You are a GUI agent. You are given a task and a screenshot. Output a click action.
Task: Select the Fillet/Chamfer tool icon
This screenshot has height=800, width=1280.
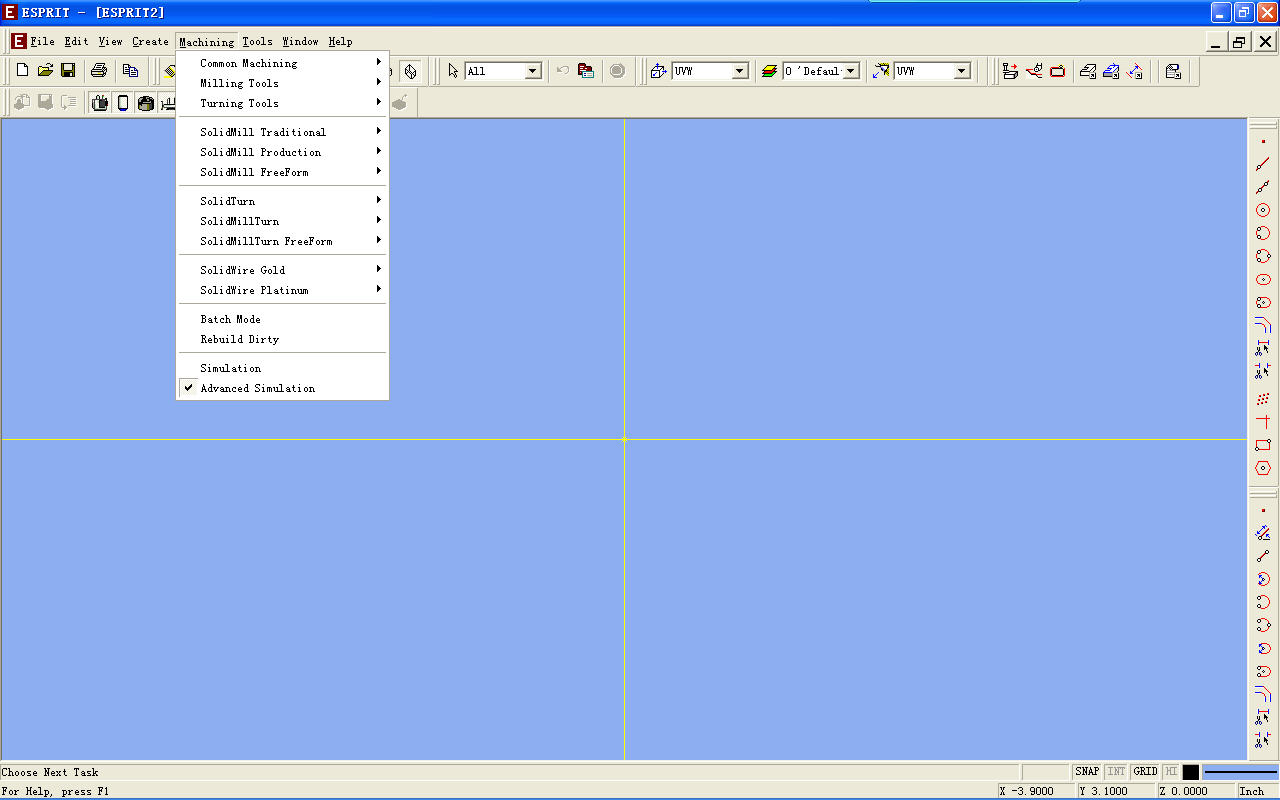point(1263,325)
